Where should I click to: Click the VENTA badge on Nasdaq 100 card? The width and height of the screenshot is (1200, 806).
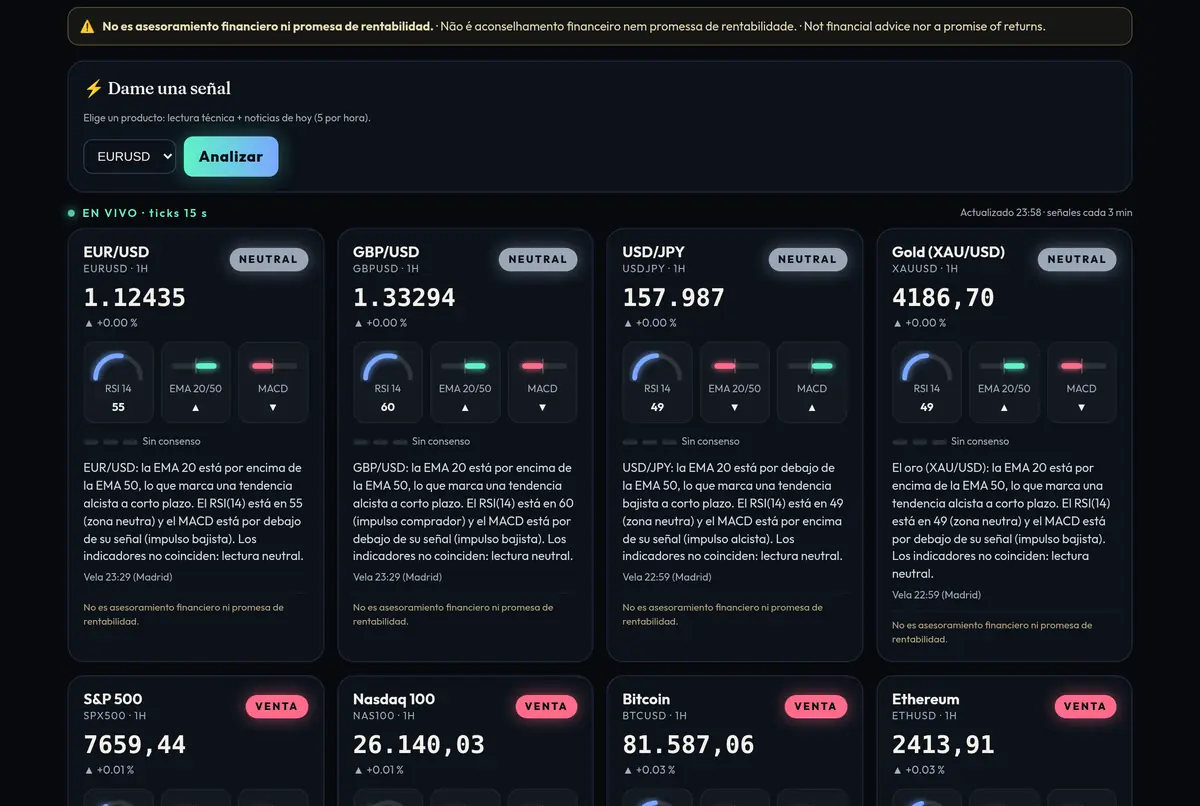point(546,706)
